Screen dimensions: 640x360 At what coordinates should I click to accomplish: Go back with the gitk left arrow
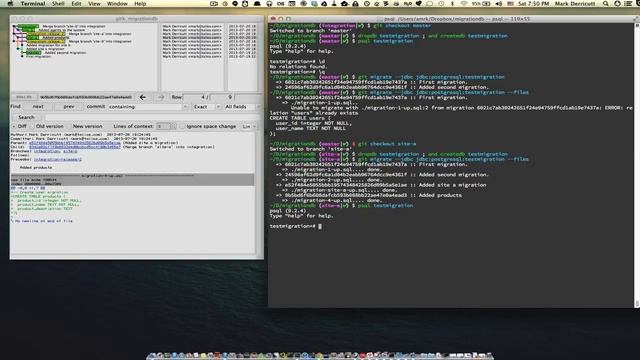coord(142,97)
